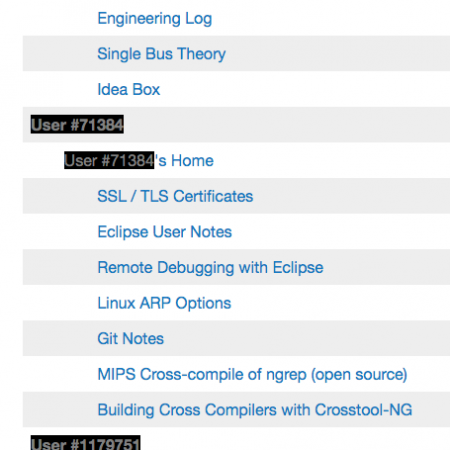View the page about TLS certificates
Screen dimensions: 450x450
175,196
